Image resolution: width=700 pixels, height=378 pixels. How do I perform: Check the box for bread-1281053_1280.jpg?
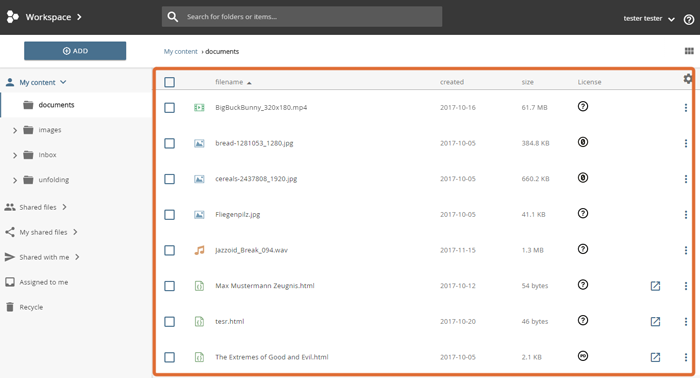(x=169, y=143)
